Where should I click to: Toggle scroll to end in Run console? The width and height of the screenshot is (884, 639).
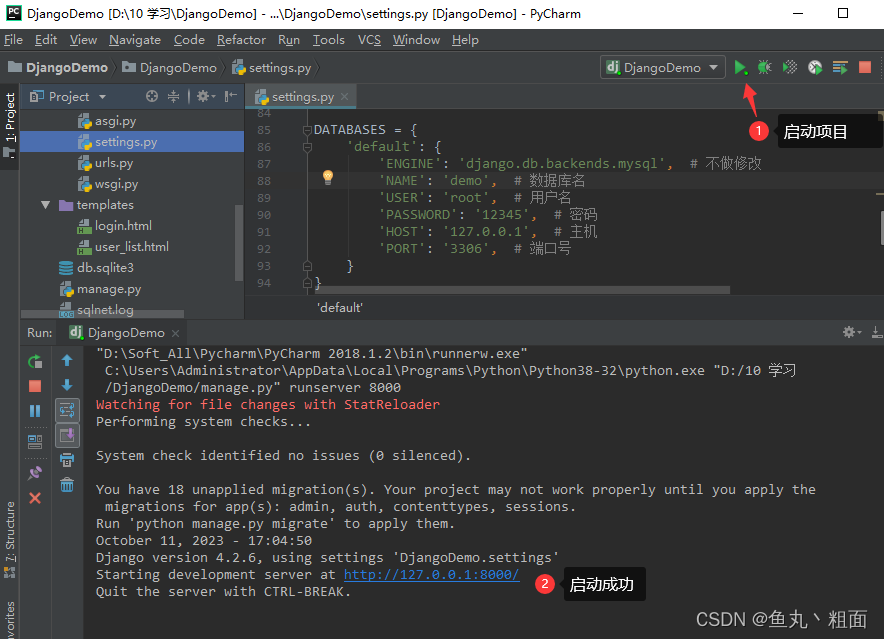(67, 435)
